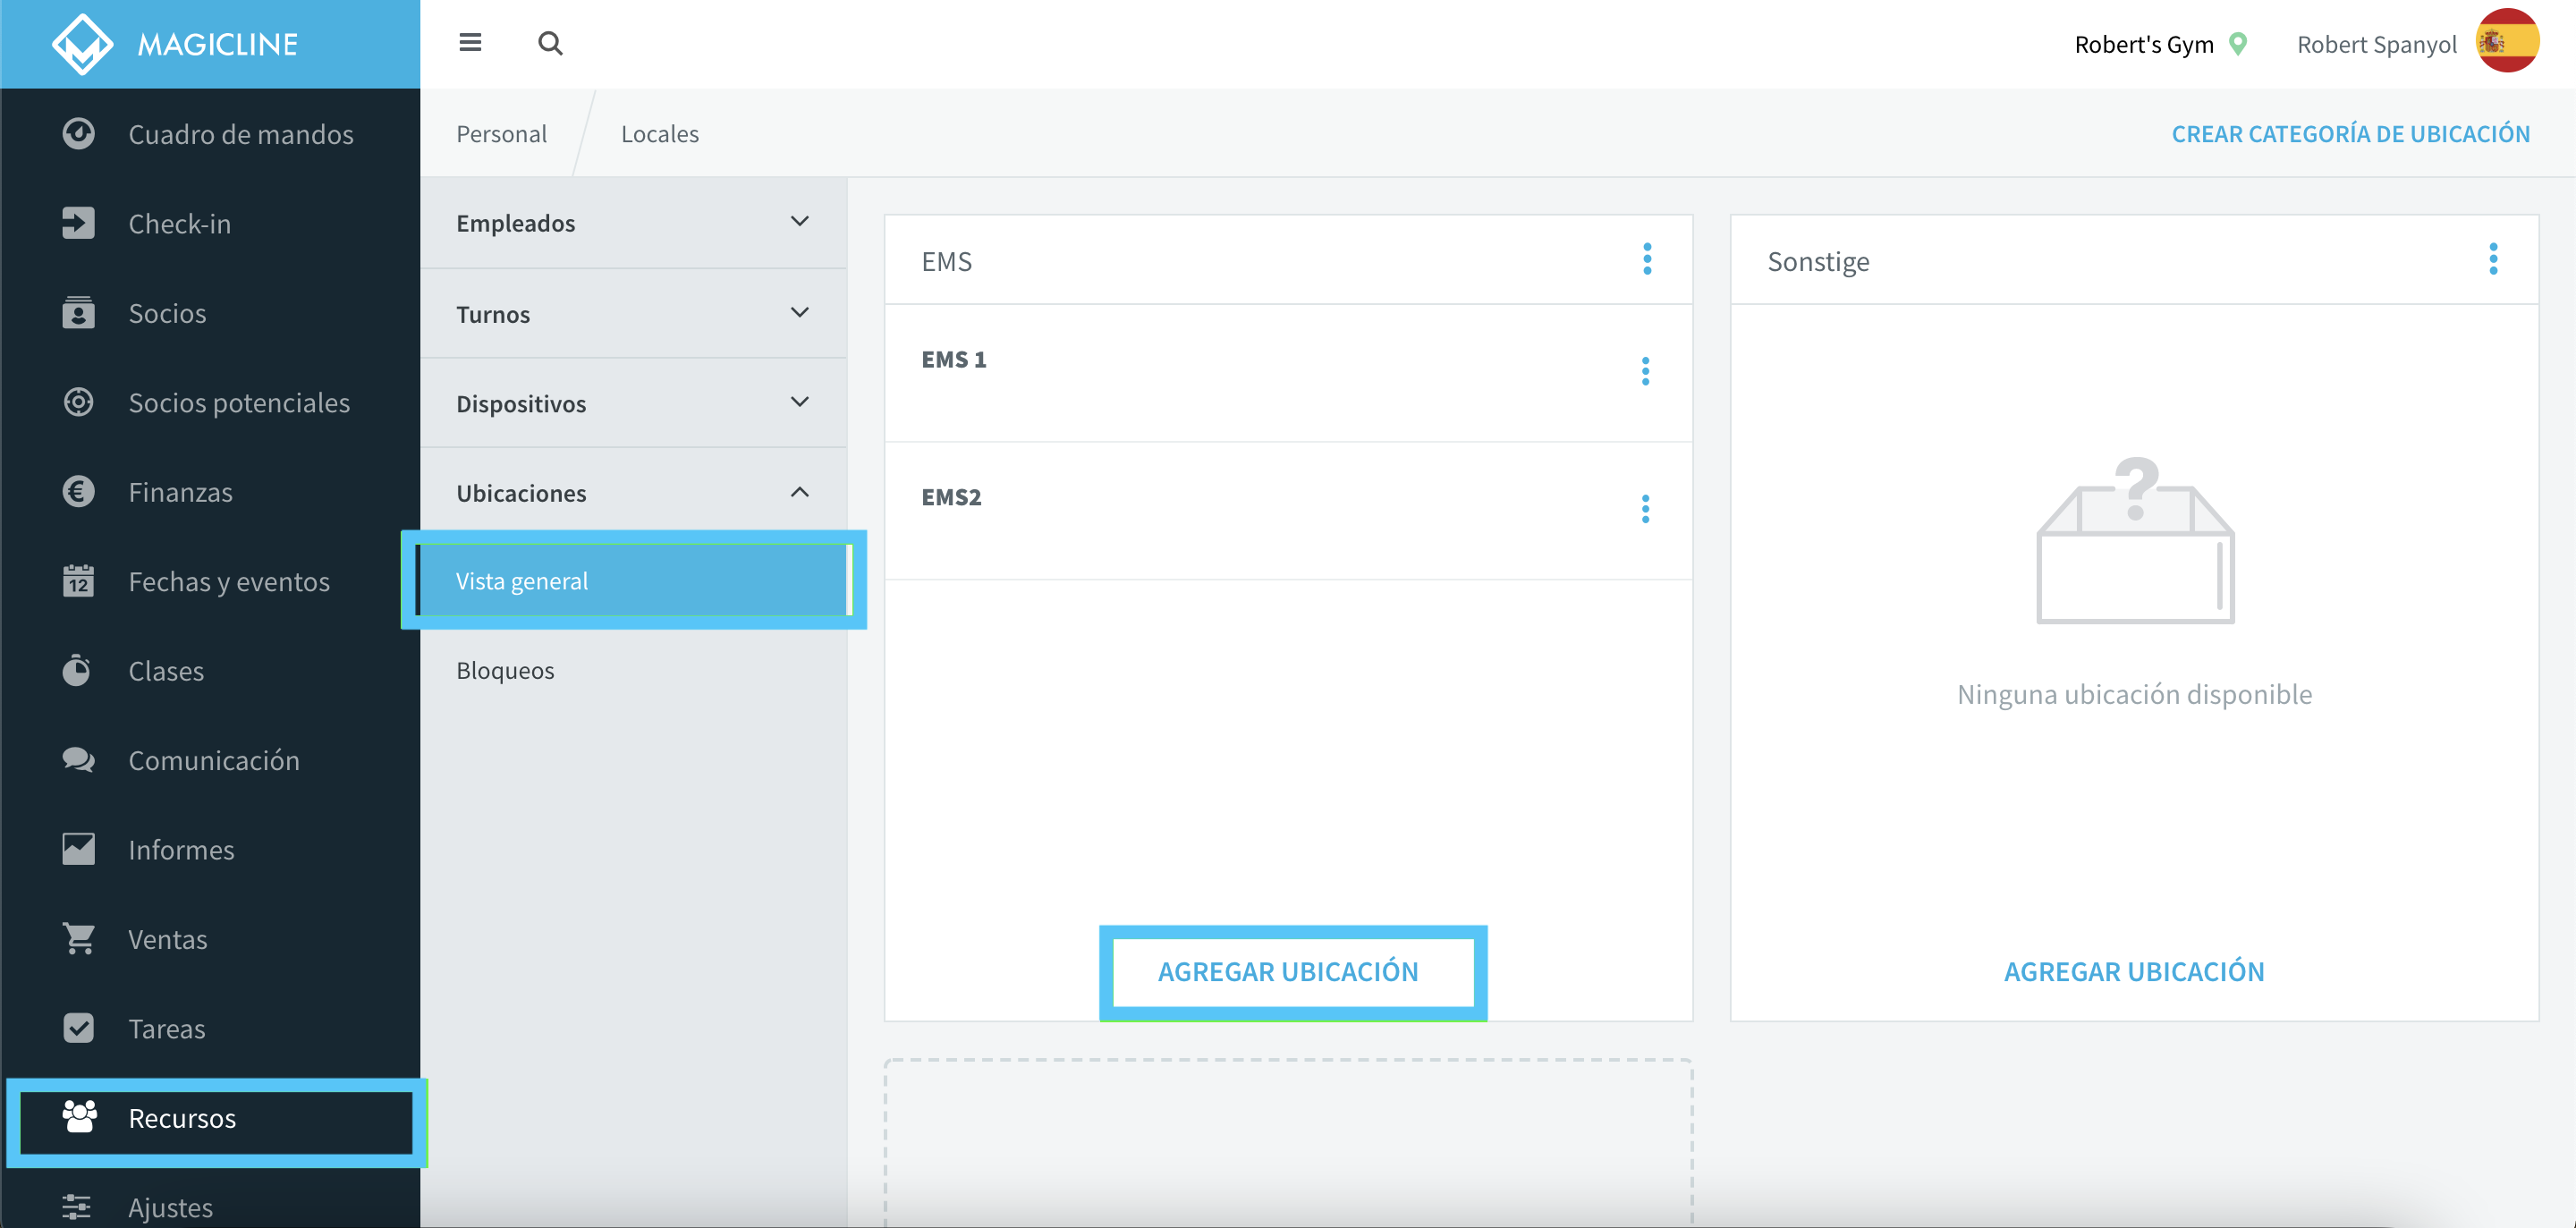Click the empty box placeholder illustration
The height and width of the screenshot is (1228, 2576).
pos(2135,540)
